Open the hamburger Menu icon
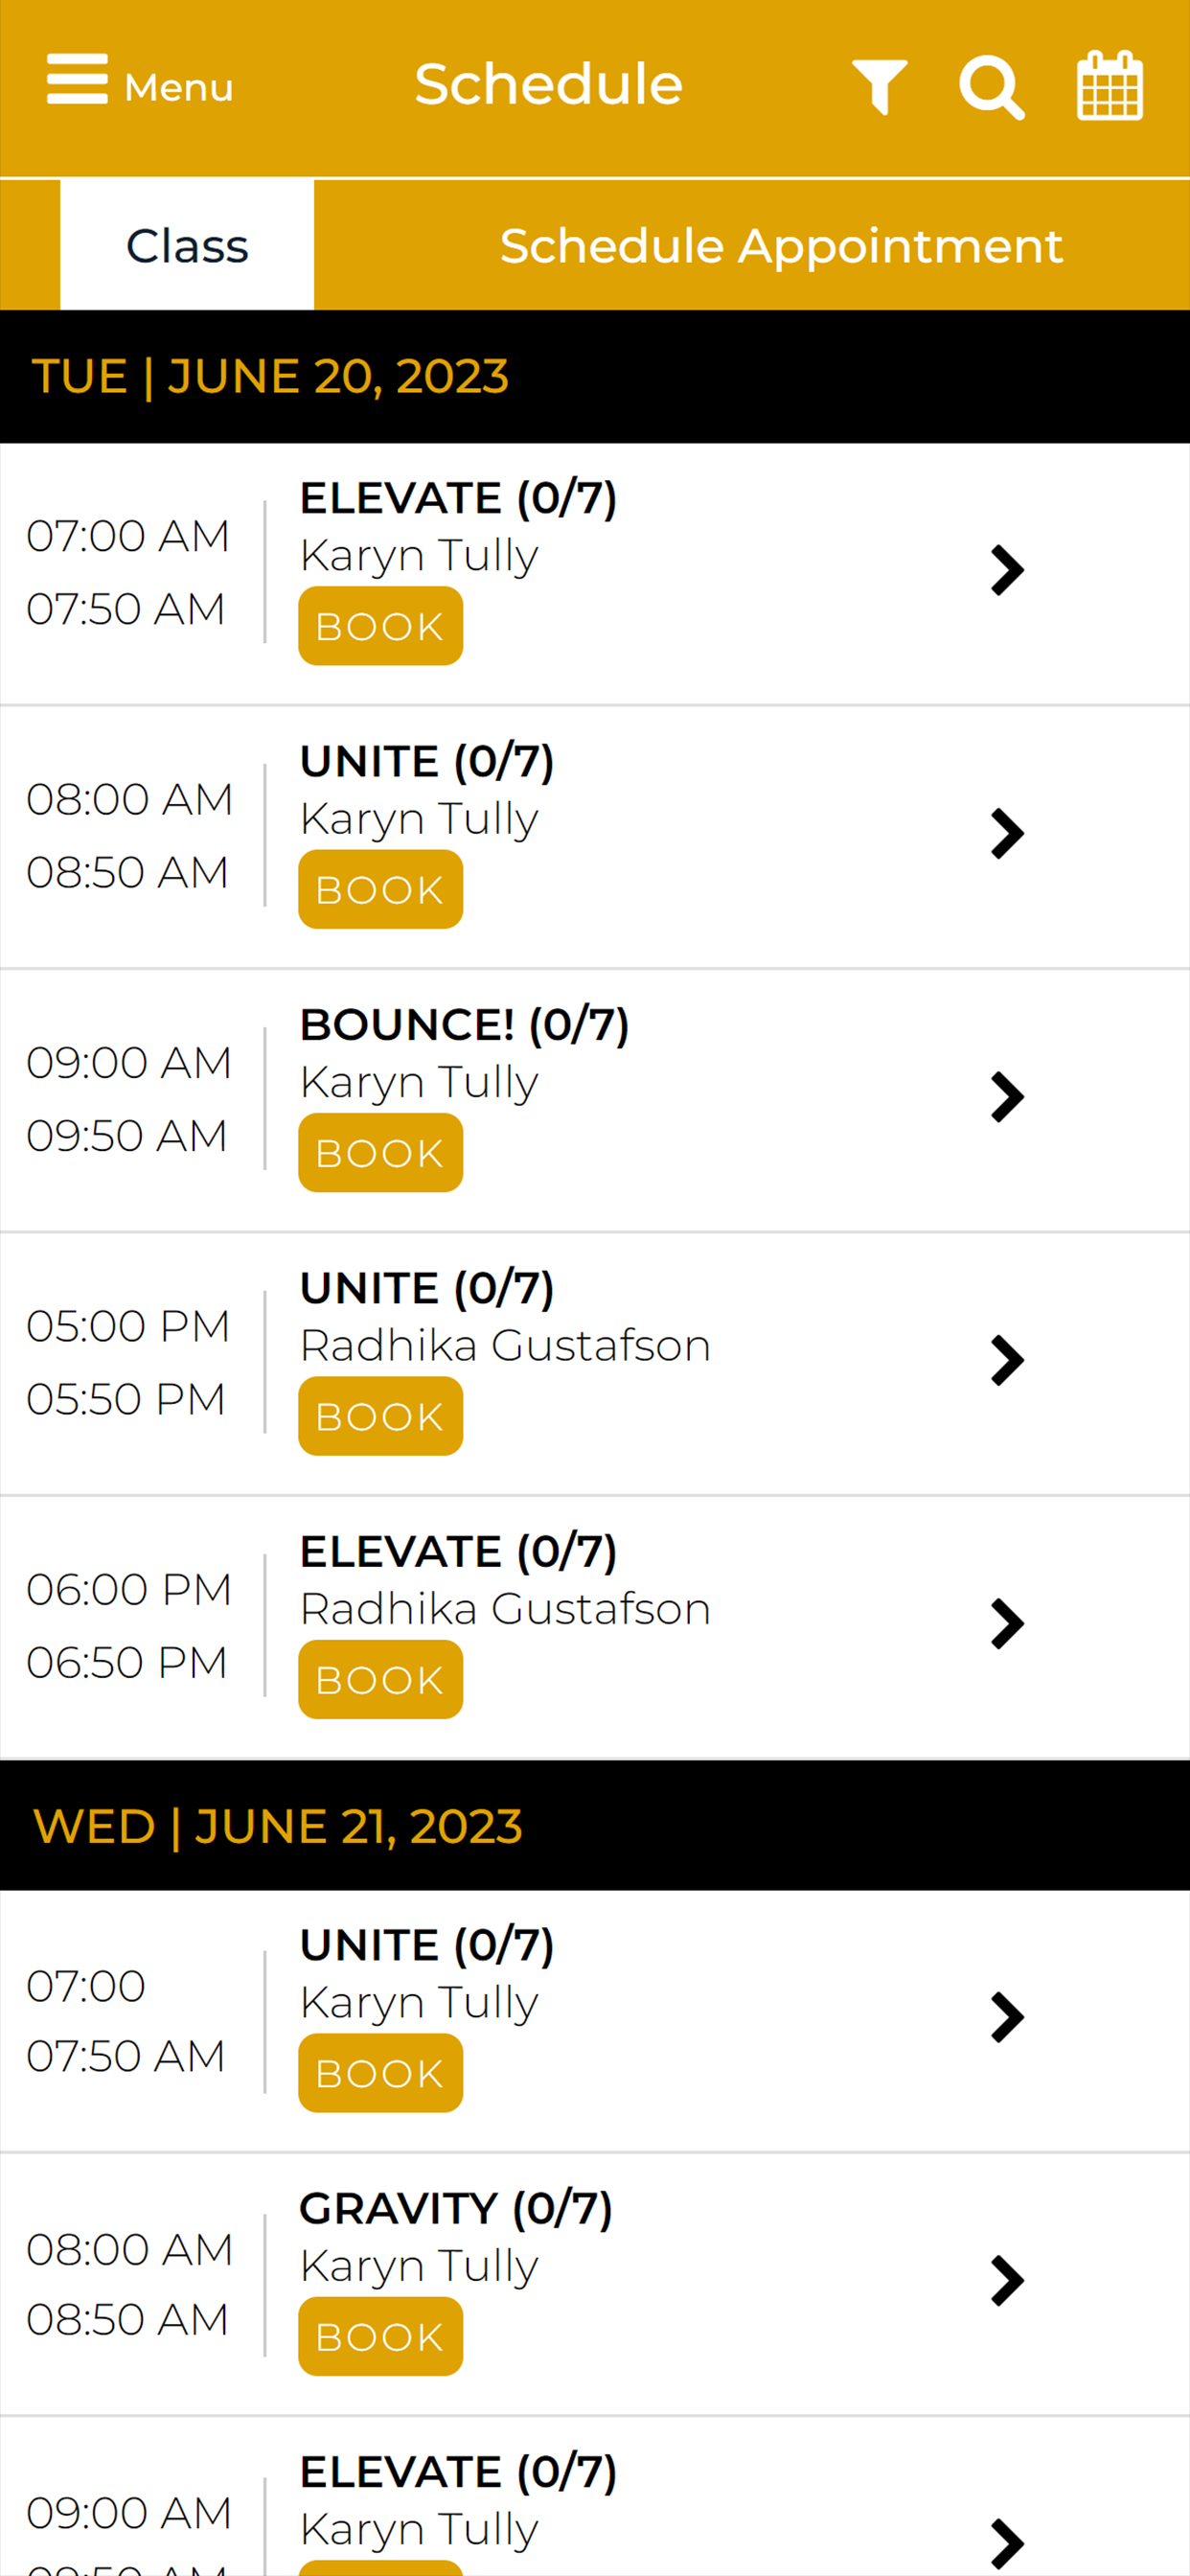The height and width of the screenshot is (2576, 1190). 77,79
